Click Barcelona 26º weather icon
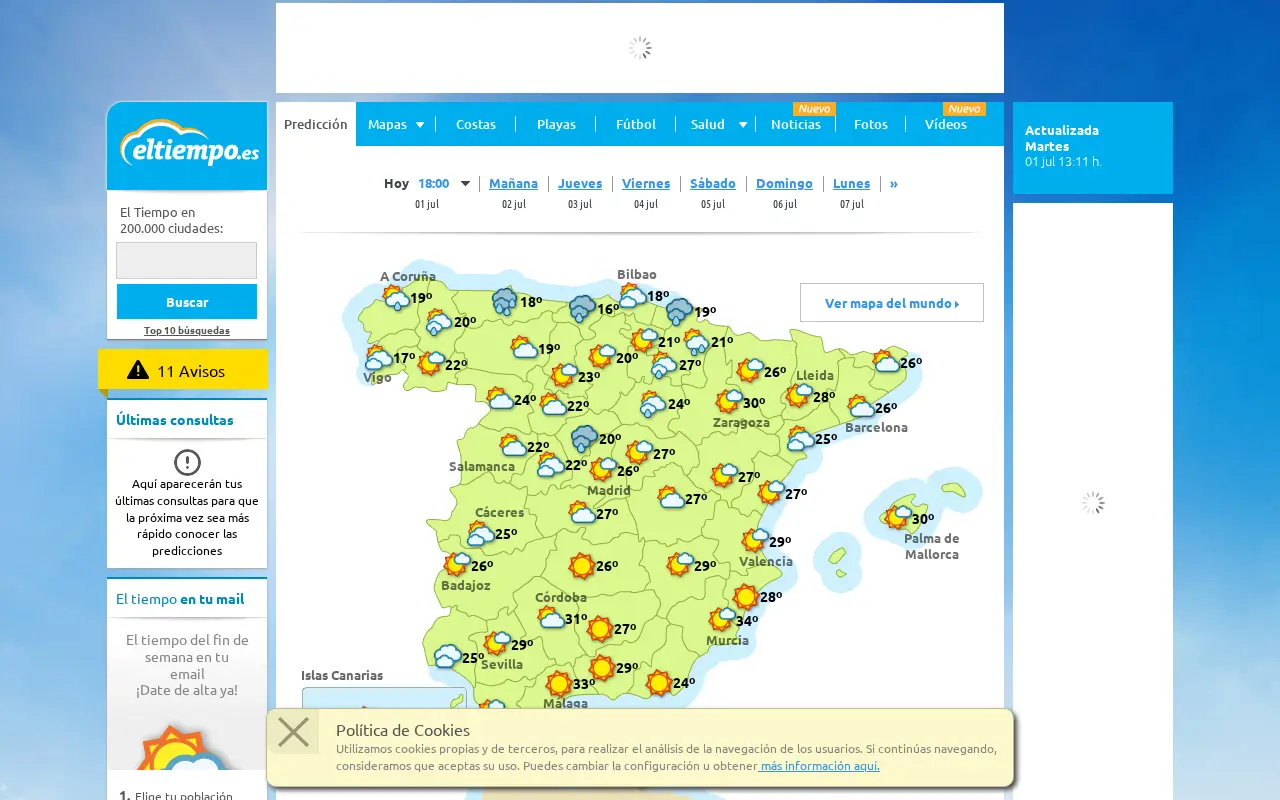This screenshot has height=800, width=1280. [x=861, y=407]
